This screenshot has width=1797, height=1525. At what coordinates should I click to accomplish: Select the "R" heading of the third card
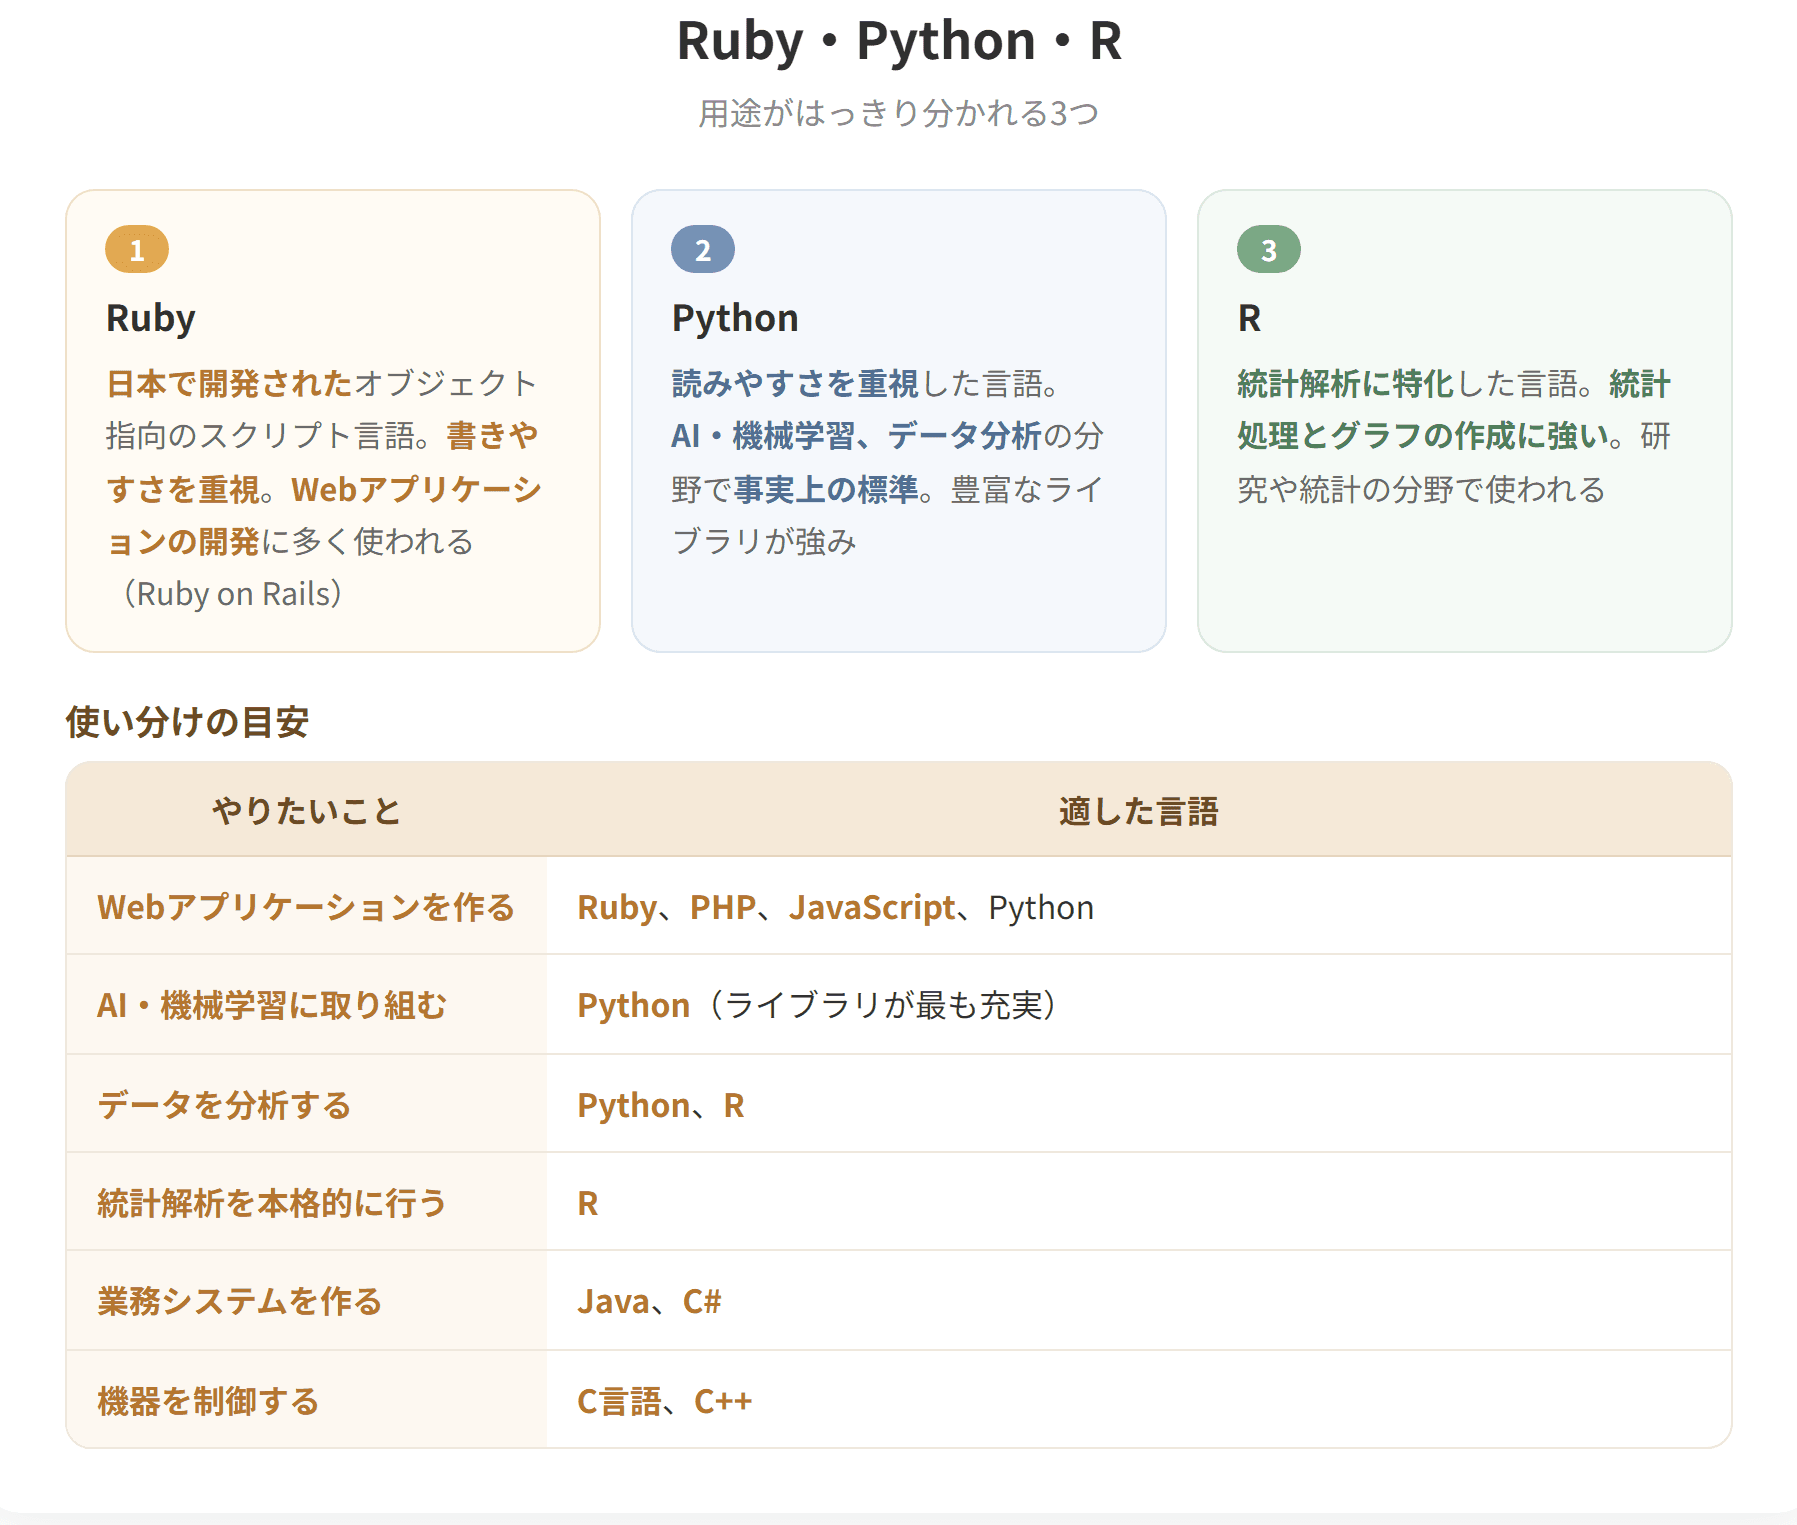tap(1249, 318)
